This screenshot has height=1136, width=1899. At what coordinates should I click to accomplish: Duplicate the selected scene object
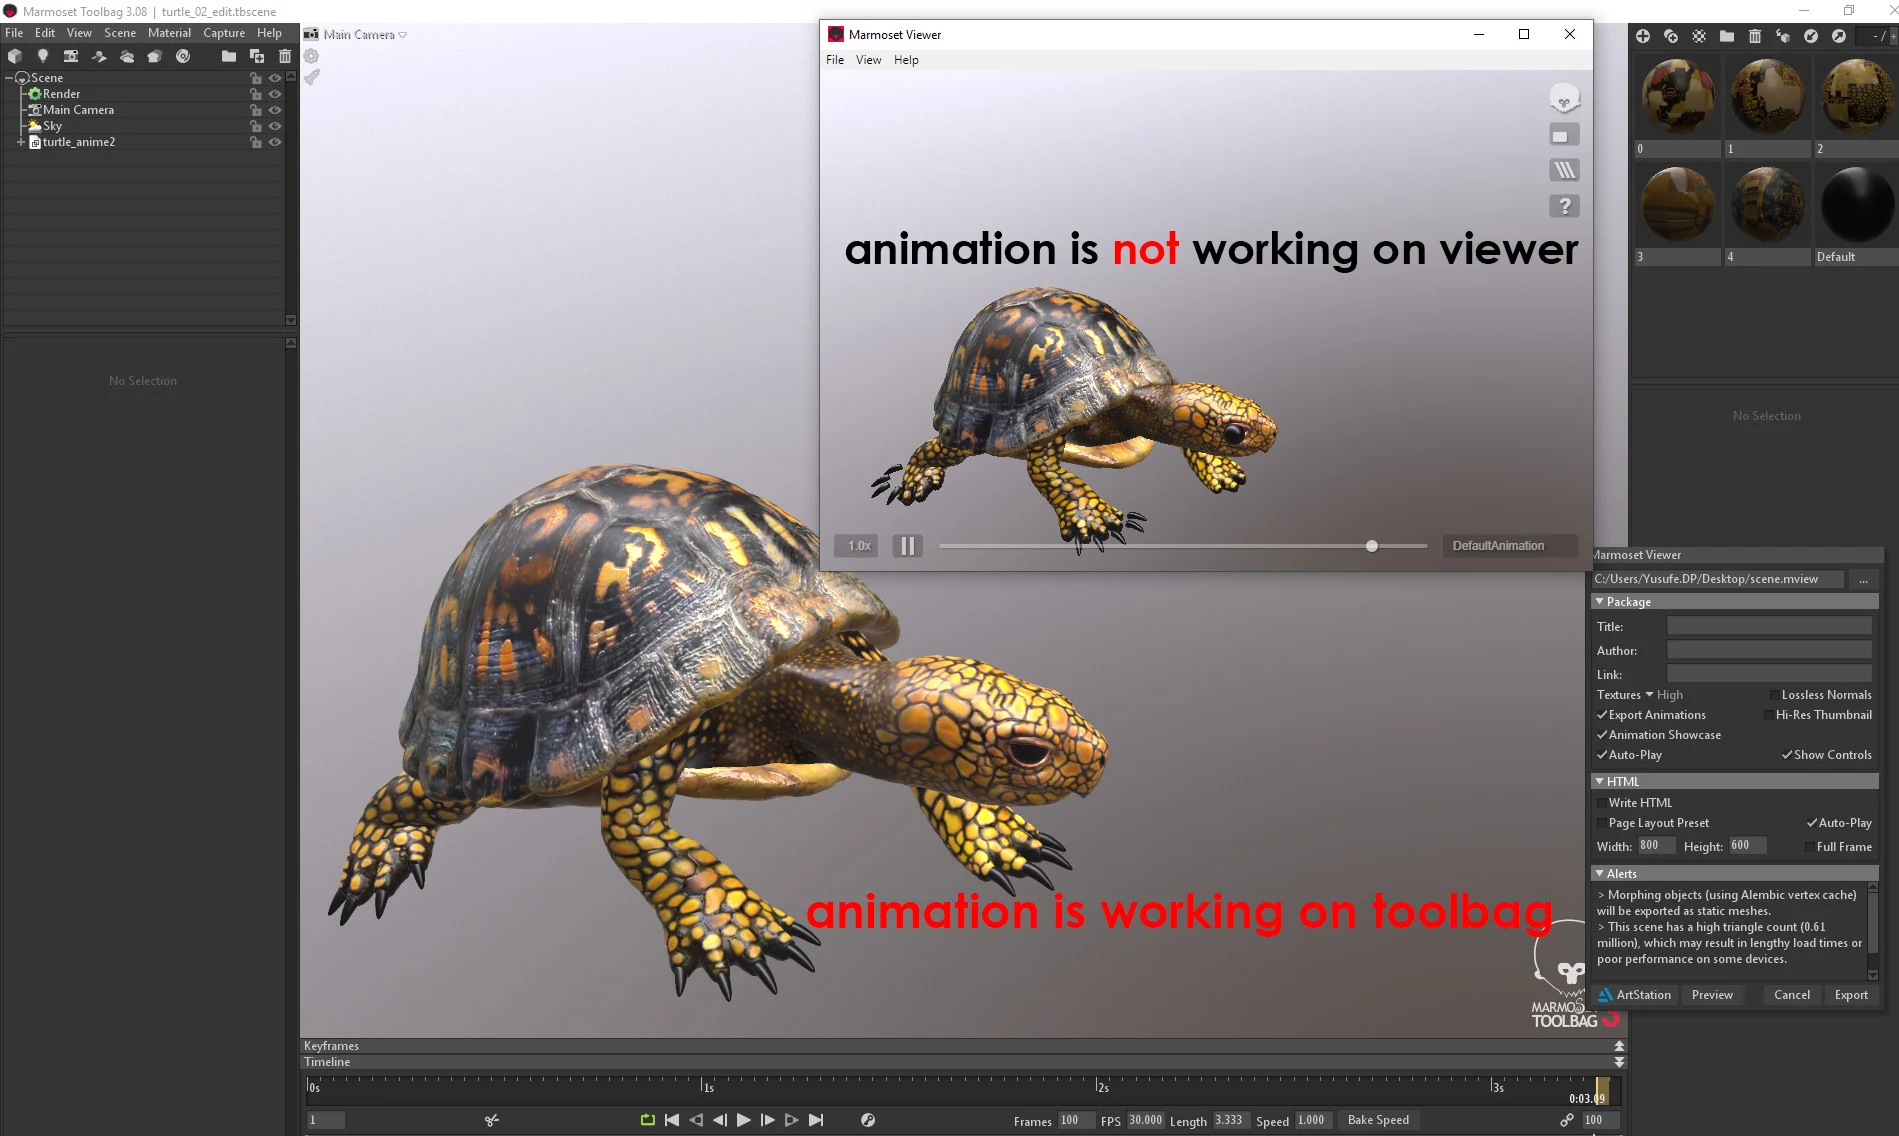pyautogui.click(x=257, y=56)
